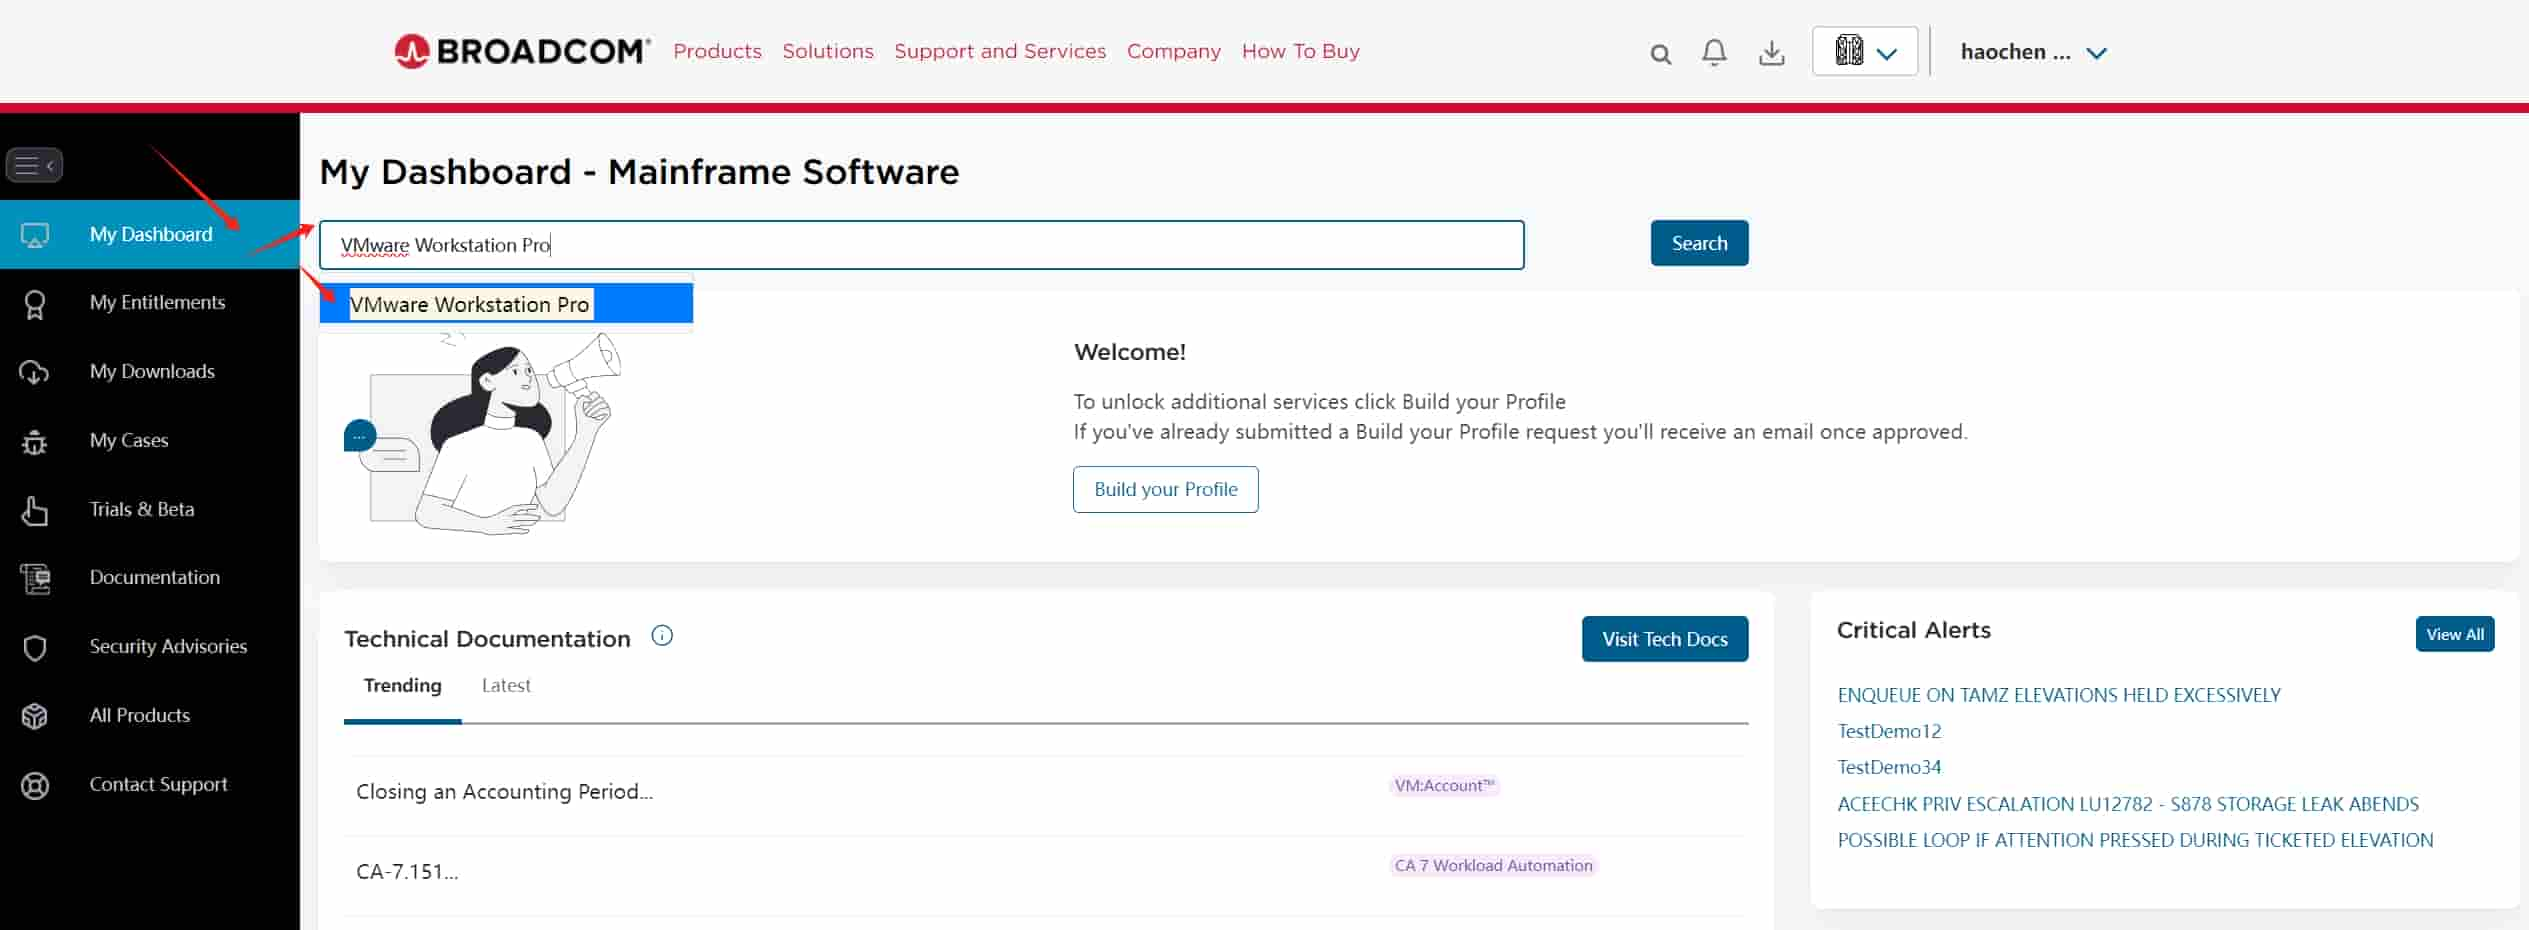Click the Security Advisories shield icon

[35, 648]
